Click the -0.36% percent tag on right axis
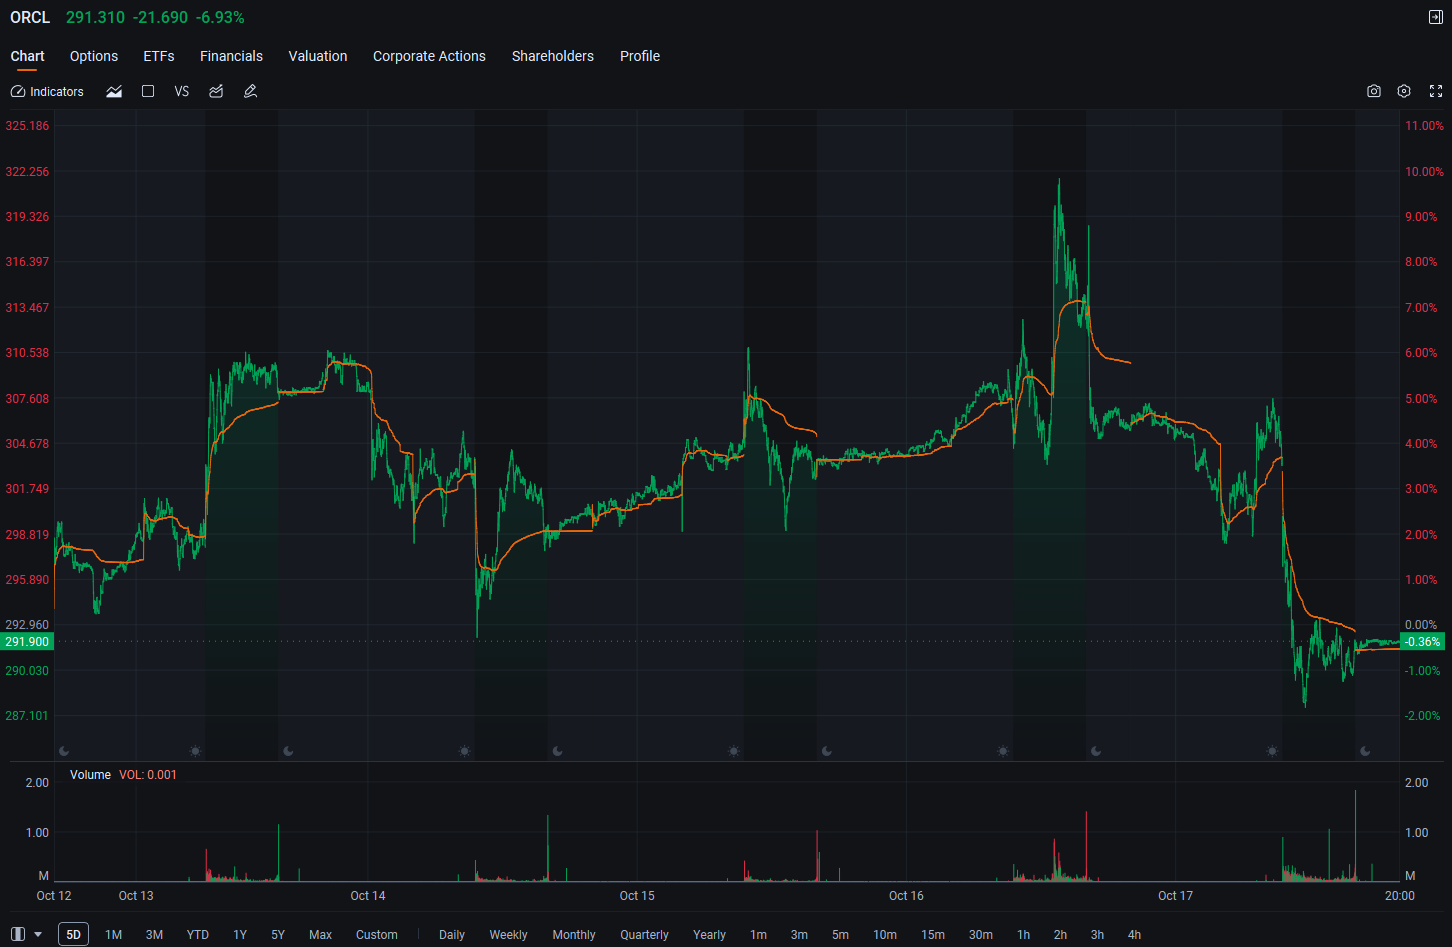 [x=1422, y=641]
